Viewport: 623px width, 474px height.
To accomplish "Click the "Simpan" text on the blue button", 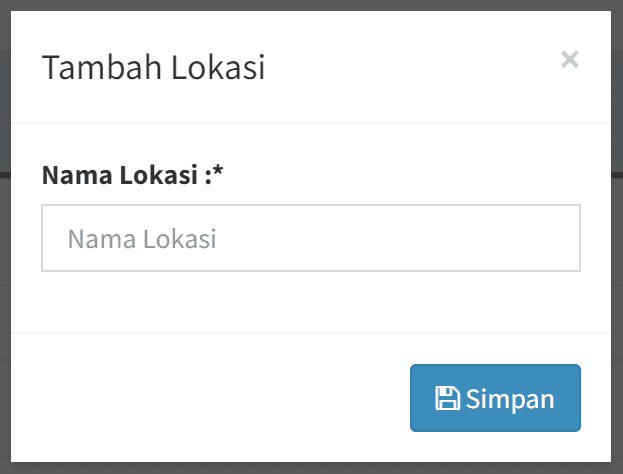I will tap(510, 399).
